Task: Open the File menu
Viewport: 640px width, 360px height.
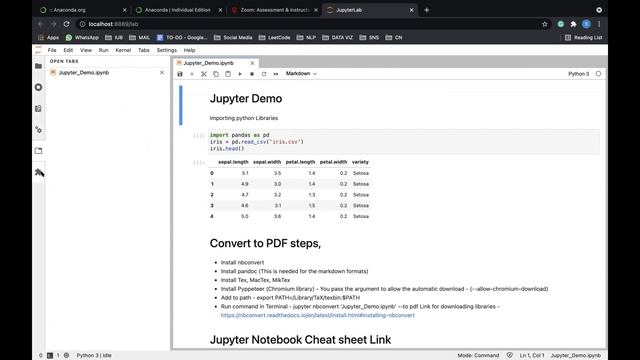Action: click(52, 50)
